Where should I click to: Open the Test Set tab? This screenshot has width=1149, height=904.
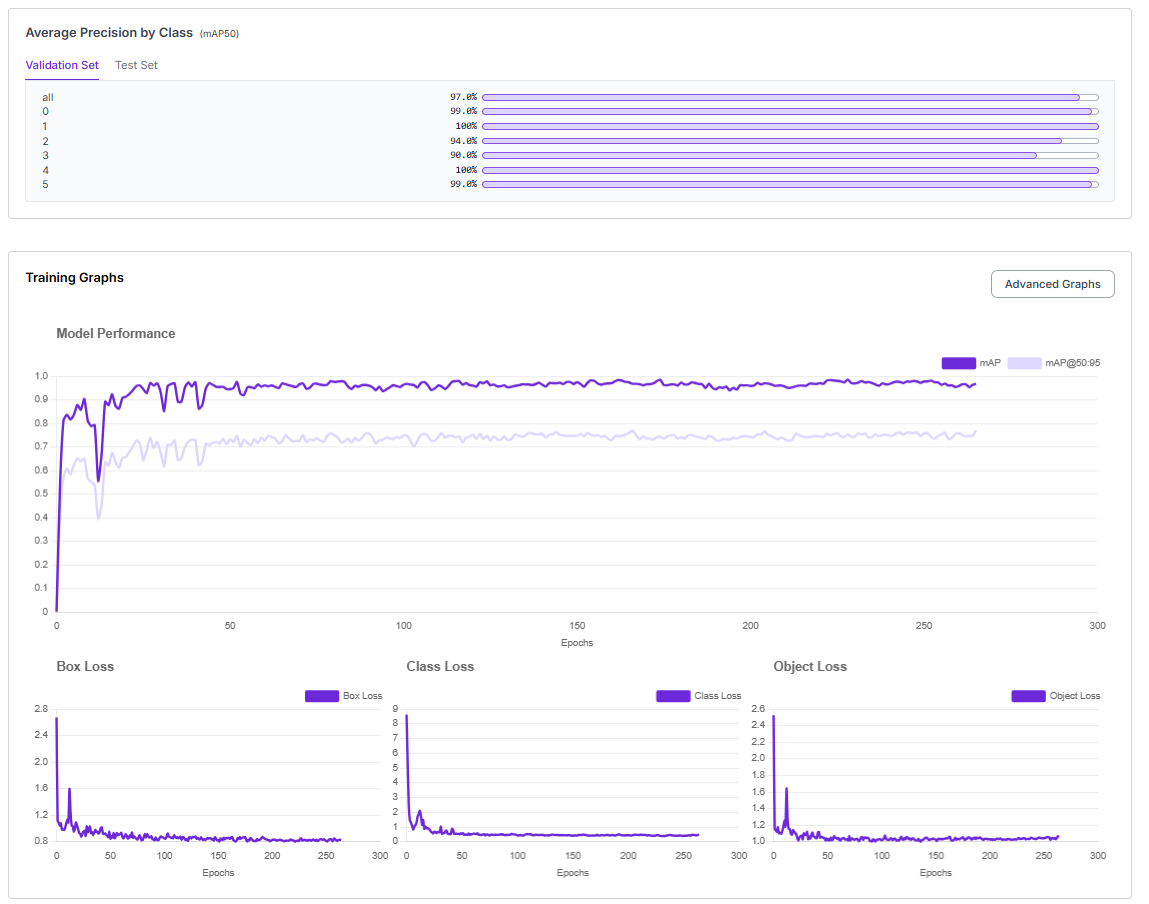coord(136,65)
